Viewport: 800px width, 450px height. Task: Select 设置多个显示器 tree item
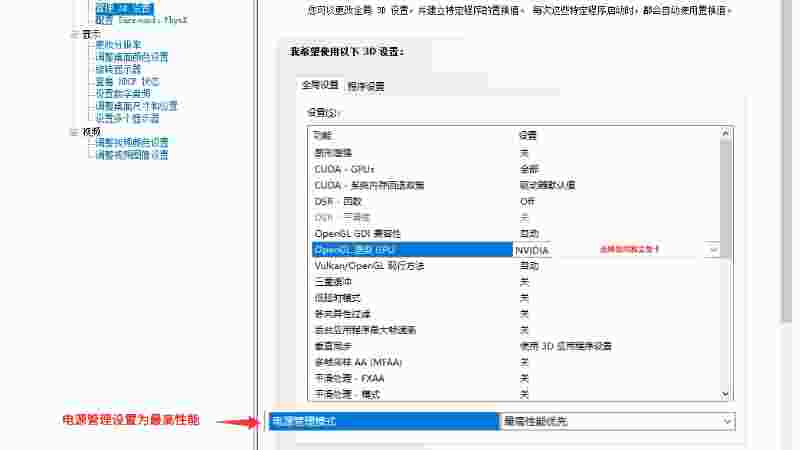[x=127, y=118]
